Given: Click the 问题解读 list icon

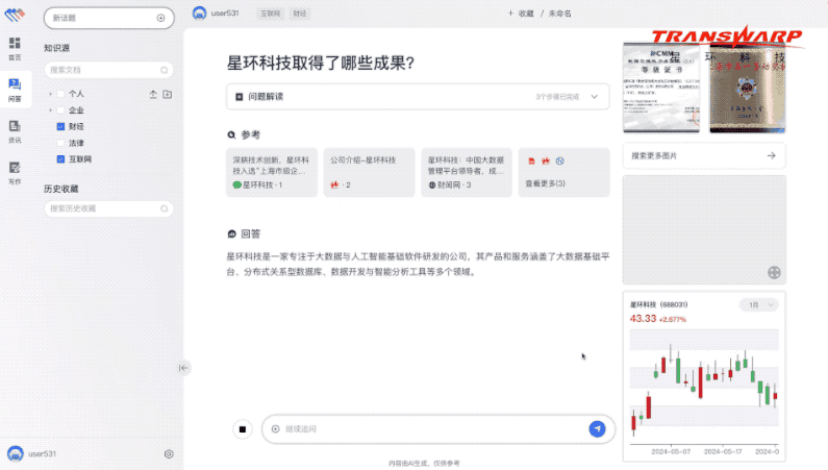Looking at the screenshot, I should pos(239,97).
